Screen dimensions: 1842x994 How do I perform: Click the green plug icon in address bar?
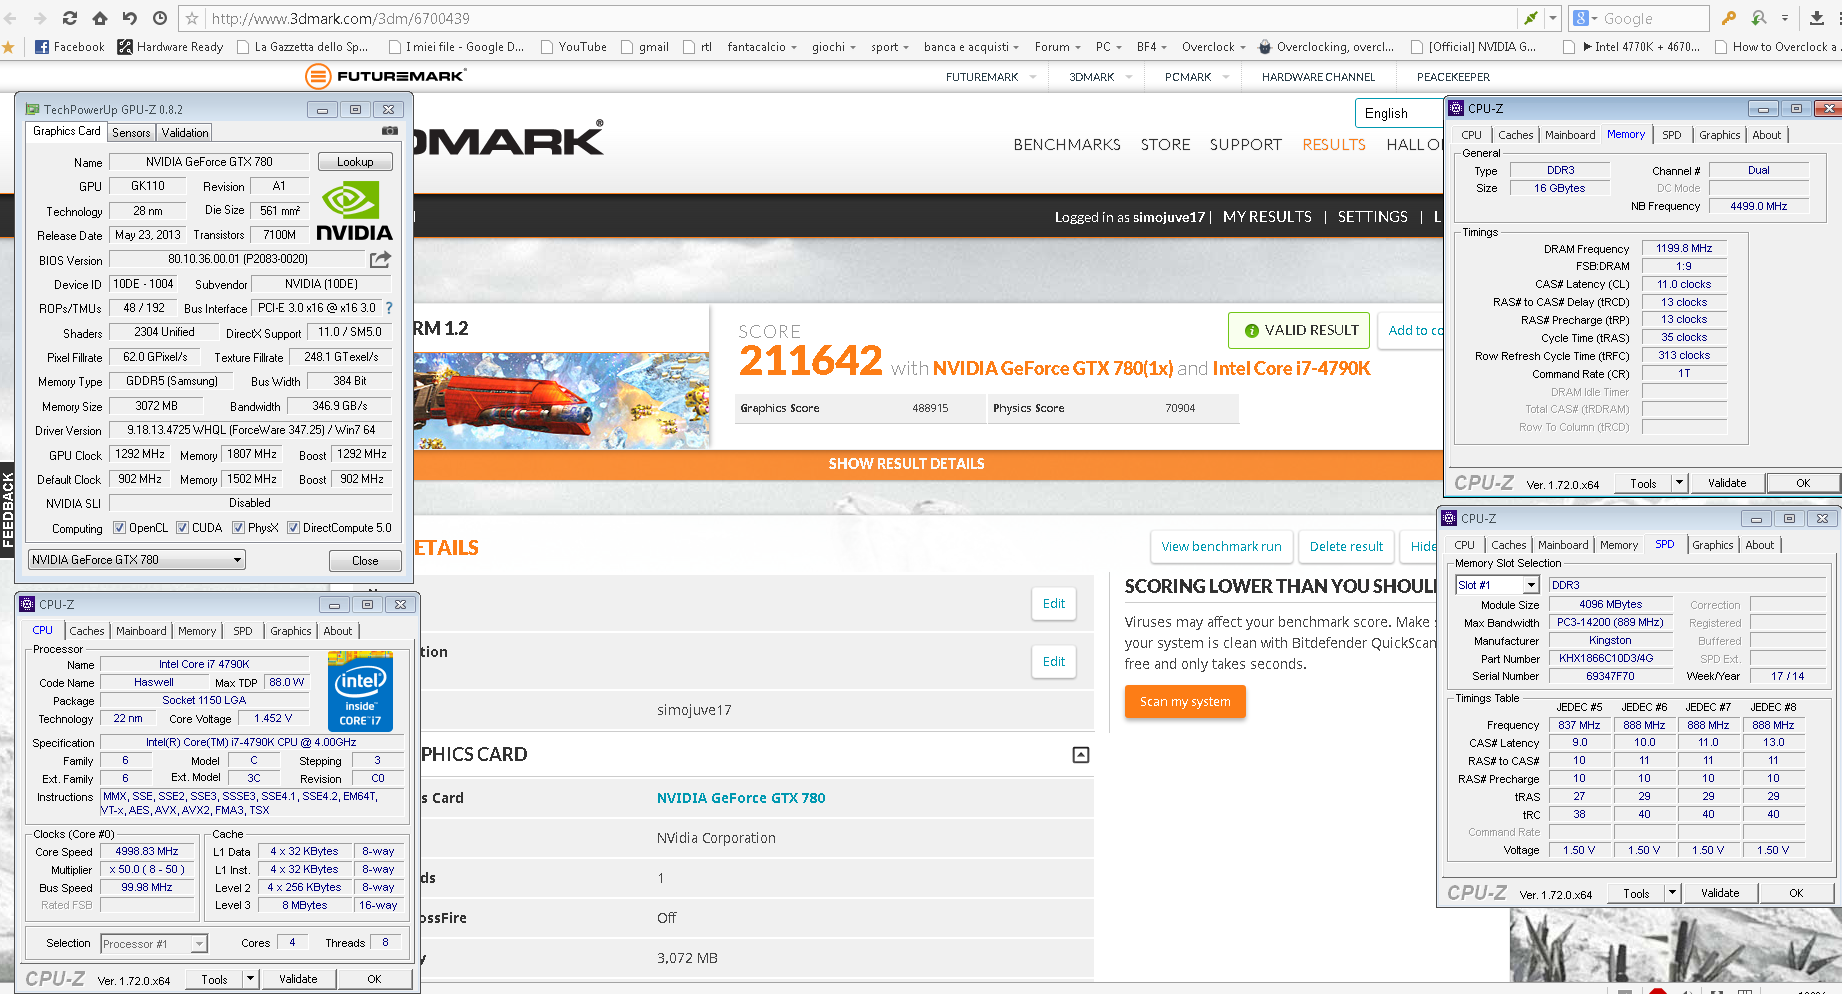coord(1530,18)
